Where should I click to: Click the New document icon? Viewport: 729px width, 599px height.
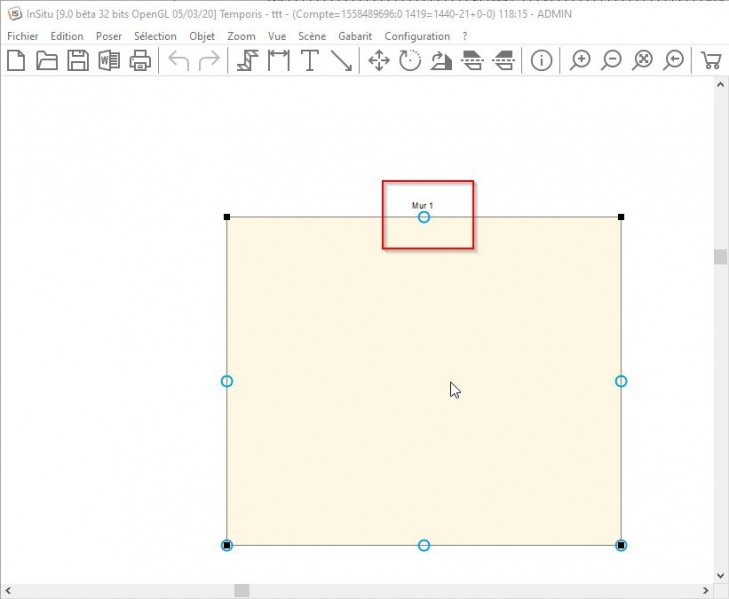tap(16, 61)
